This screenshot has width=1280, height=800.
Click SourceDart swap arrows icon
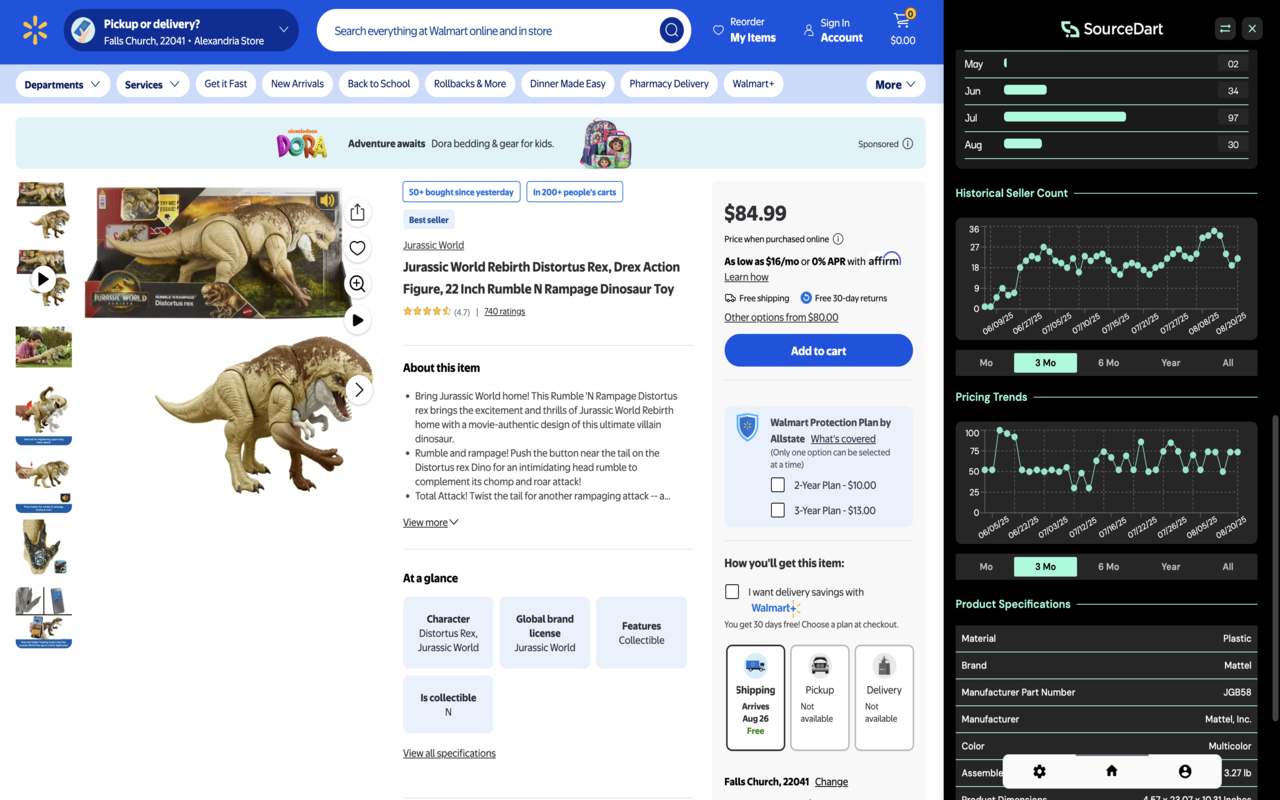[x=1225, y=29]
